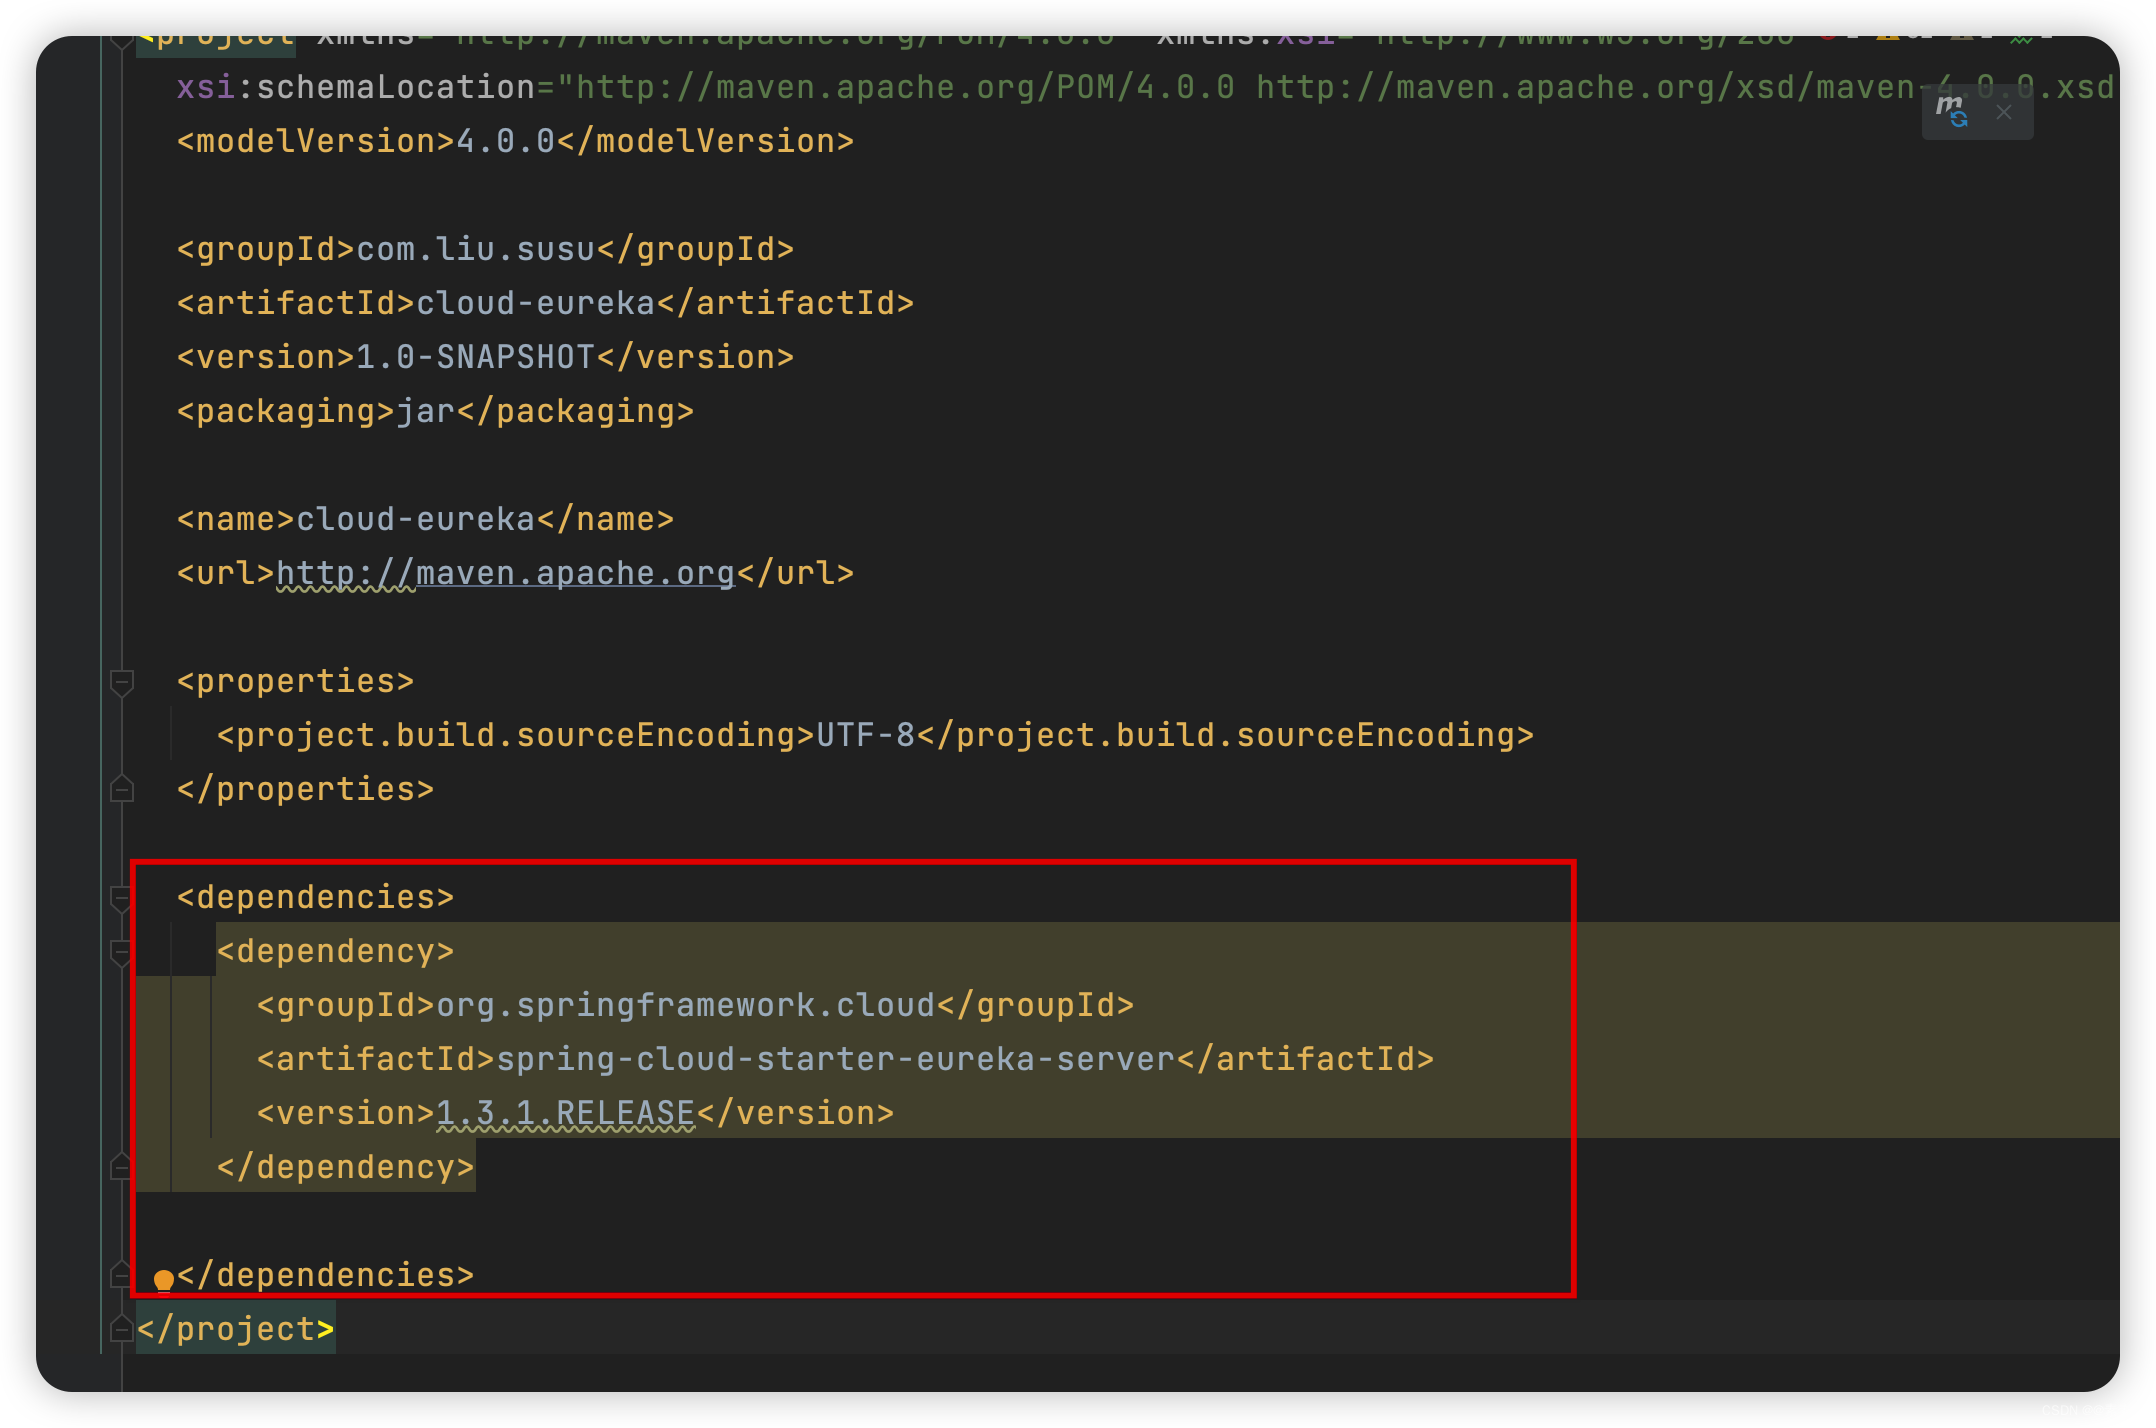Click the closing </dependencies> tag text
The width and height of the screenshot is (2156, 1428).
pos(325,1275)
